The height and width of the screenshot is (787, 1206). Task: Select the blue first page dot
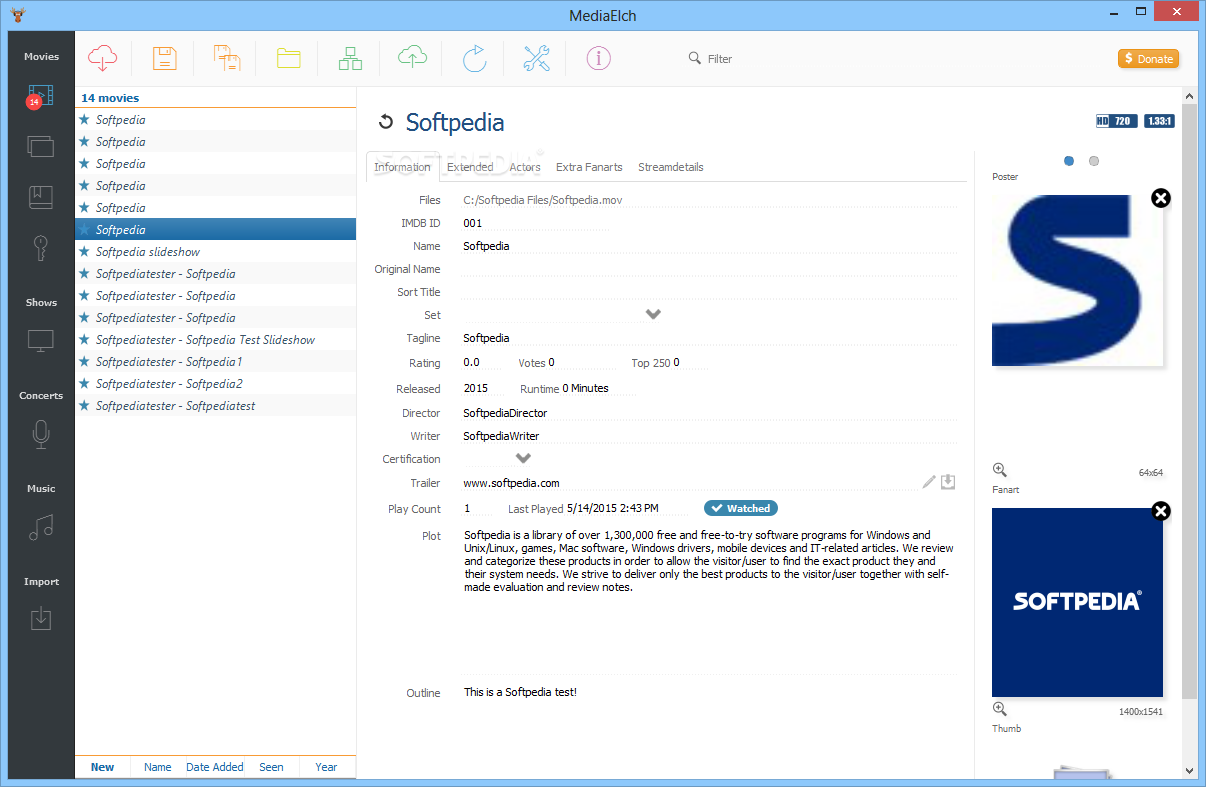pyautogui.click(x=1069, y=160)
